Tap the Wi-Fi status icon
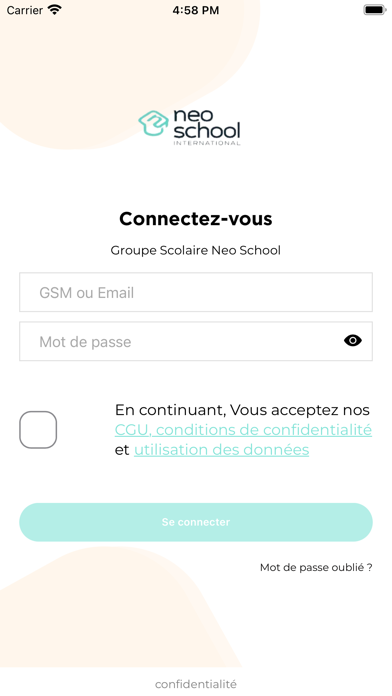This screenshot has width=392, height=696. click(55, 10)
